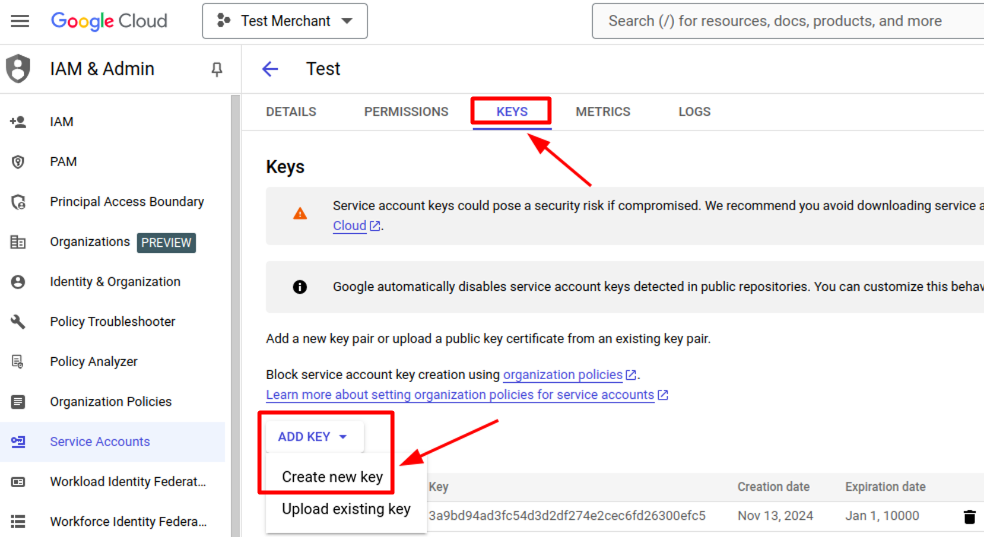This screenshot has width=984, height=537.
Task: Click the Keys section heading
Action: click(285, 167)
